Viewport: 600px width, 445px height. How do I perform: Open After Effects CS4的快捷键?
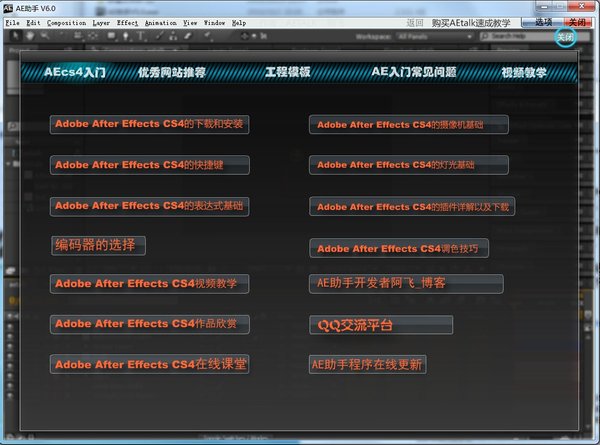point(150,165)
